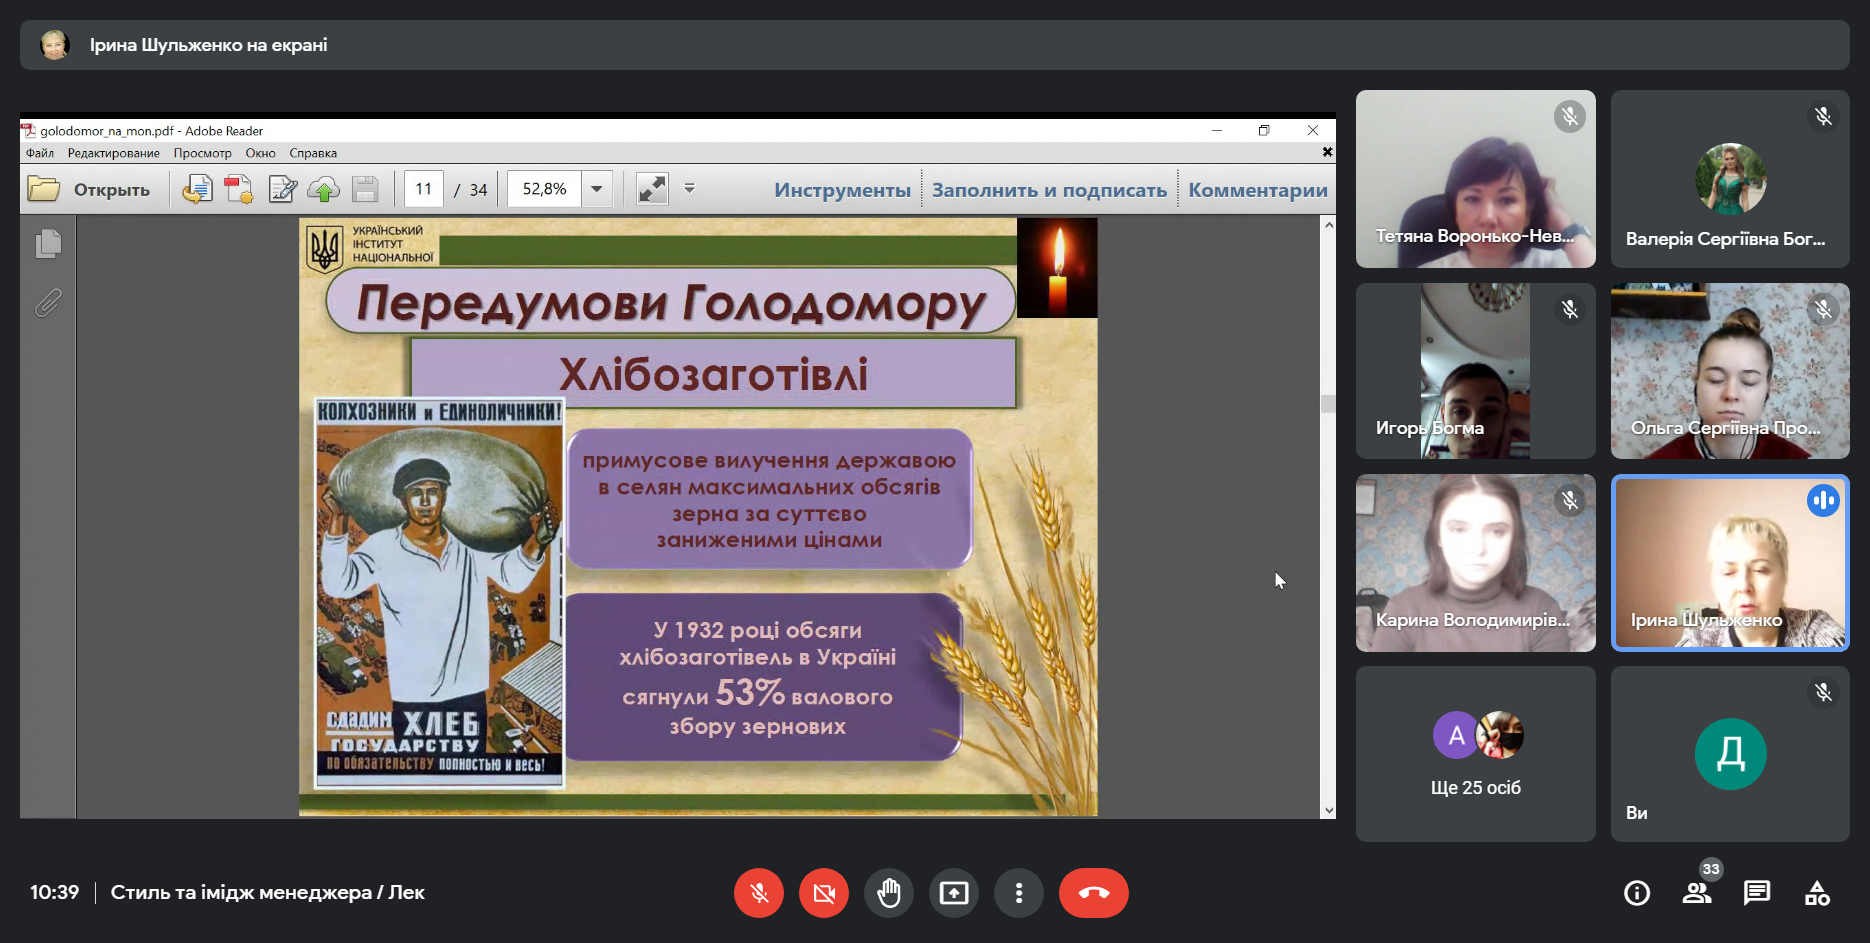Click the fit-to-window read mode icon

pyautogui.click(x=652, y=189)
